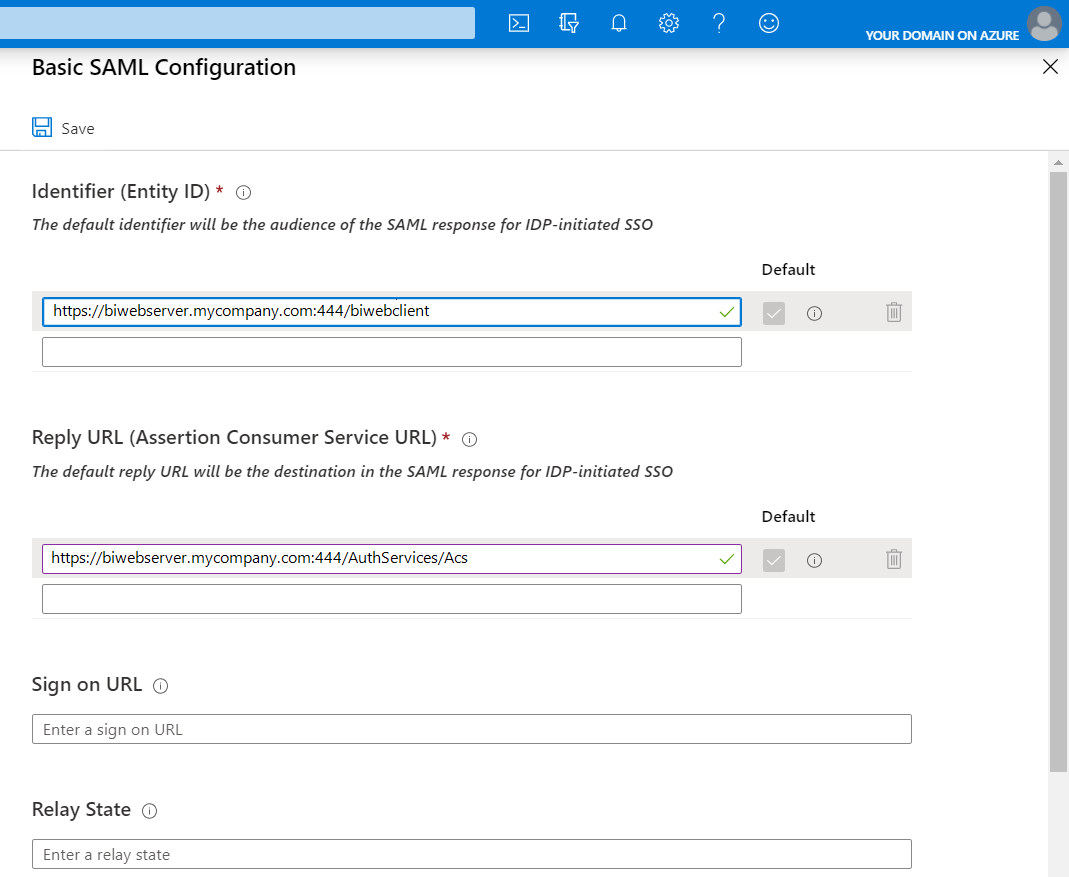The width and height of the screenshot is (1069, 877).
Task: Click the vertical scrollbar up arrow
Action: pyautogui.click(x=1058, y=161)
